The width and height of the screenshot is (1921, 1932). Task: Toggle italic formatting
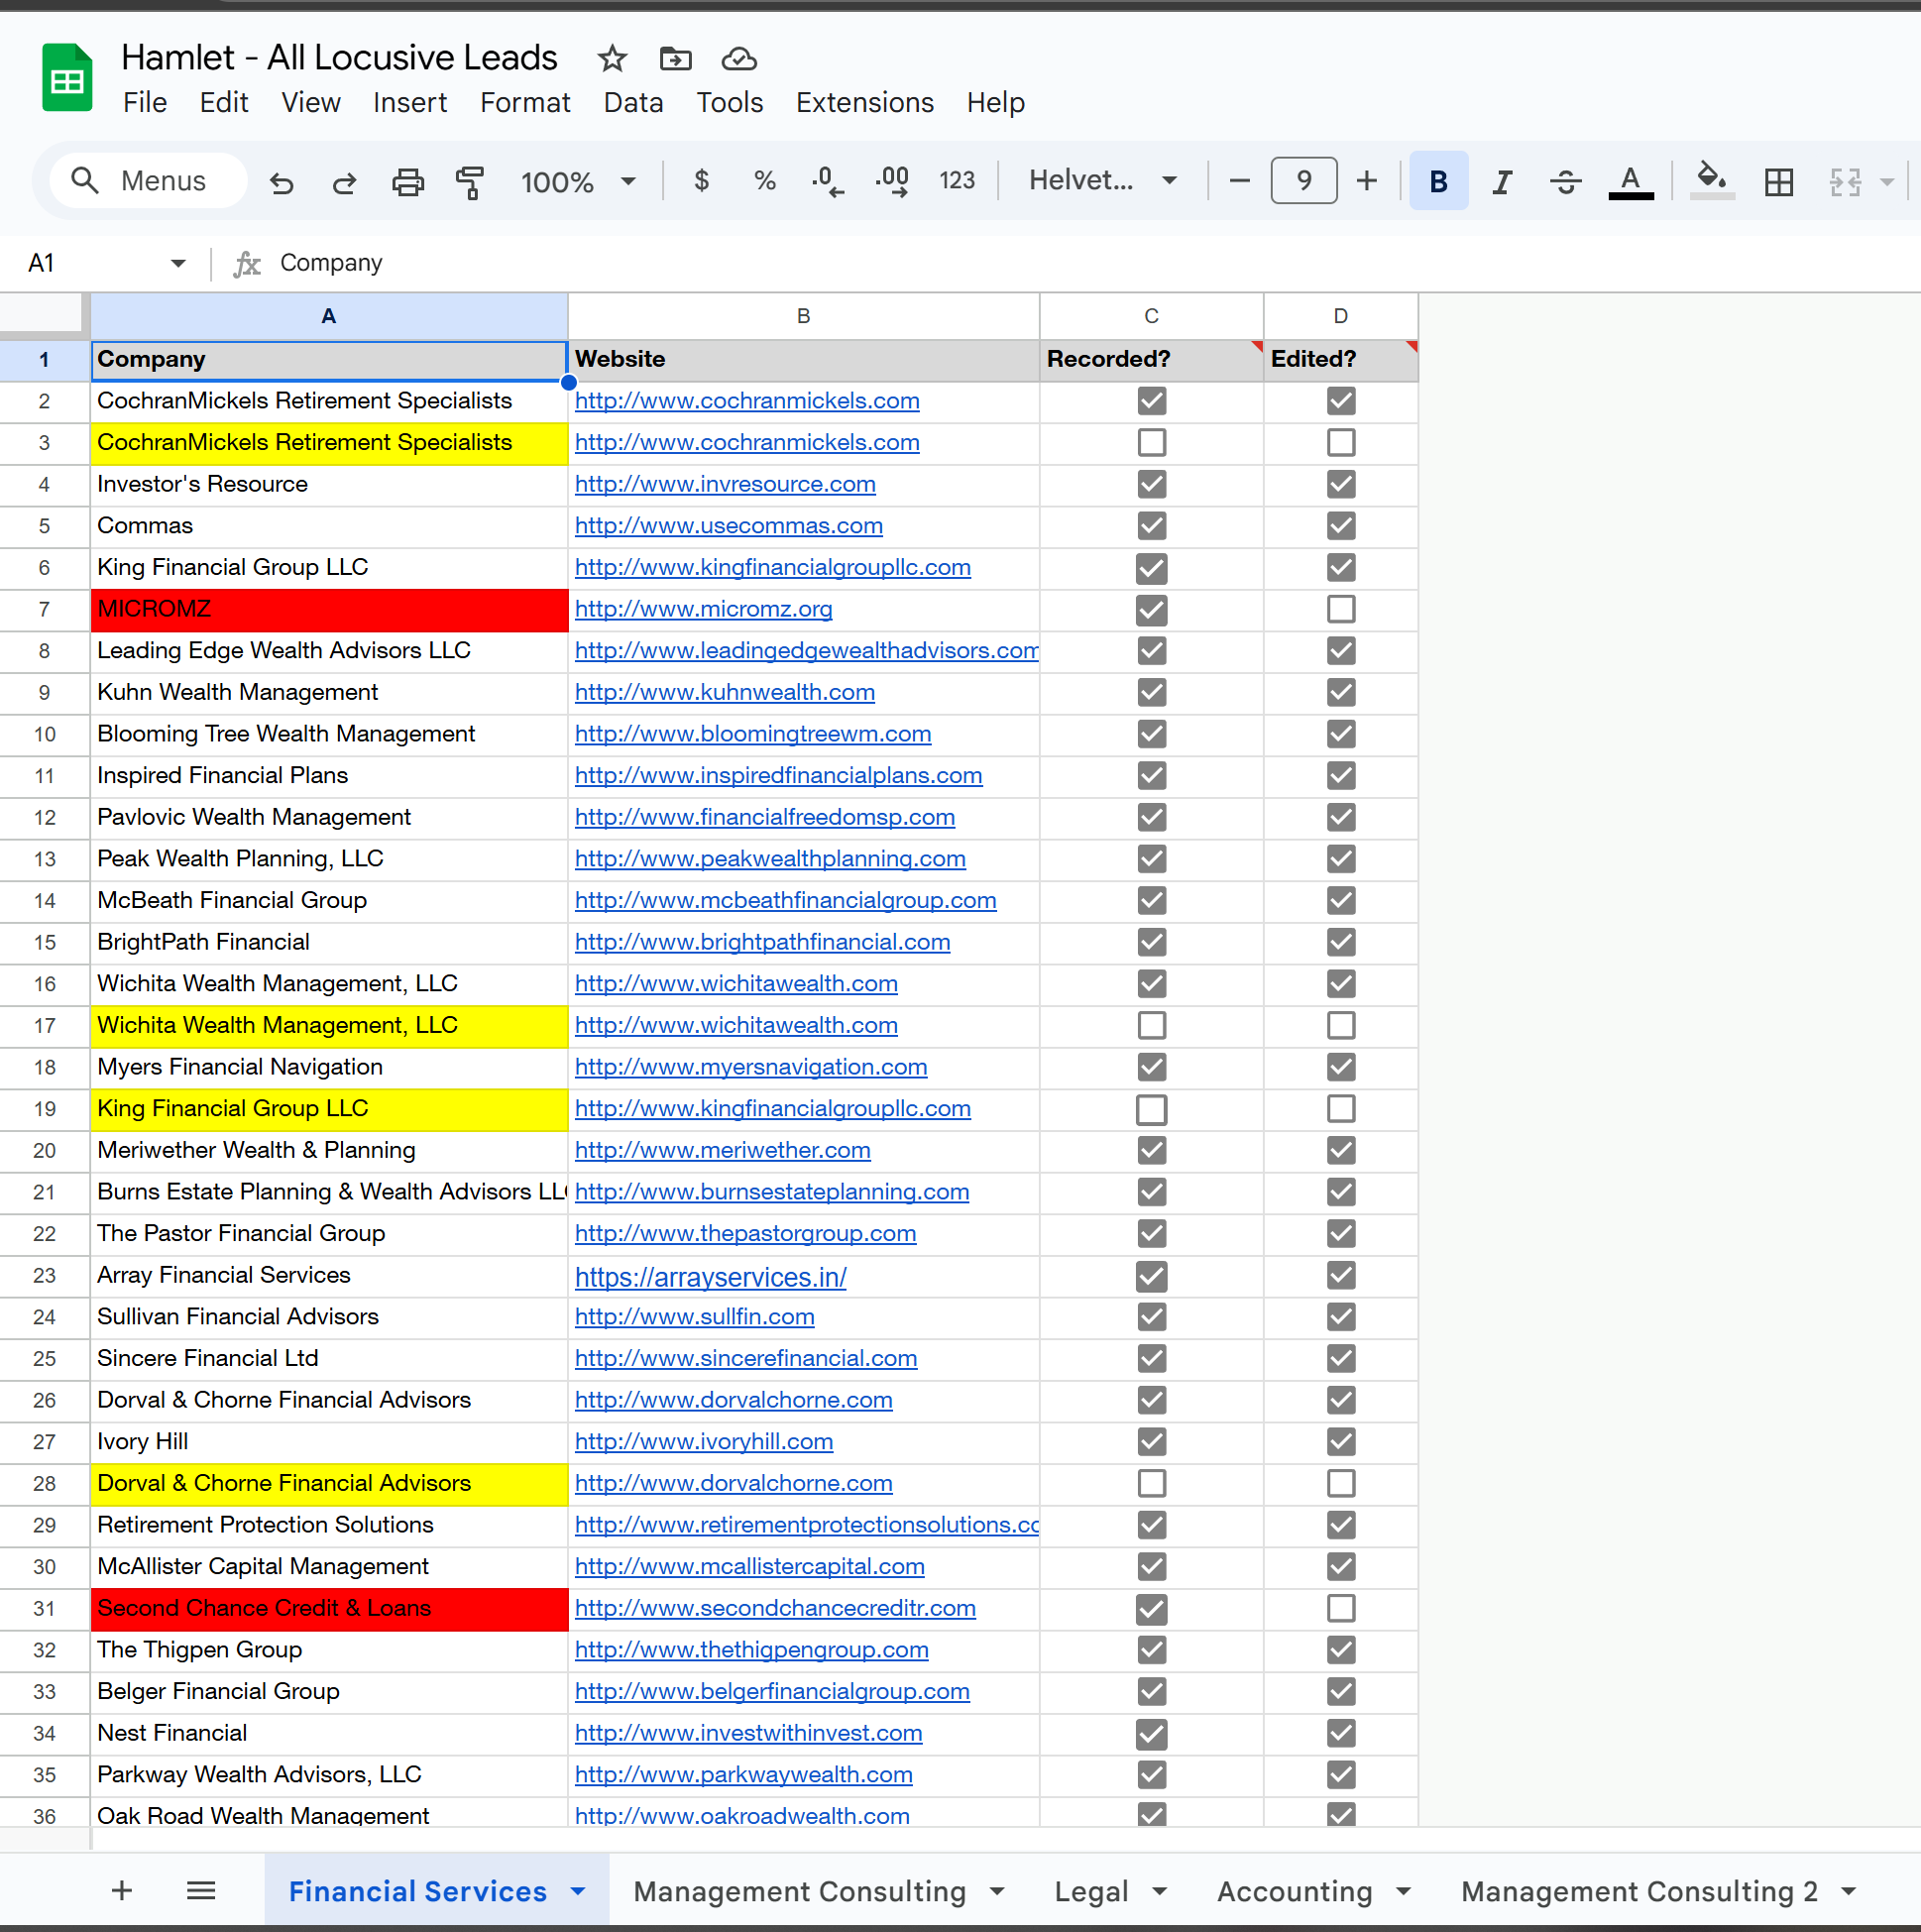[1501, 182]
